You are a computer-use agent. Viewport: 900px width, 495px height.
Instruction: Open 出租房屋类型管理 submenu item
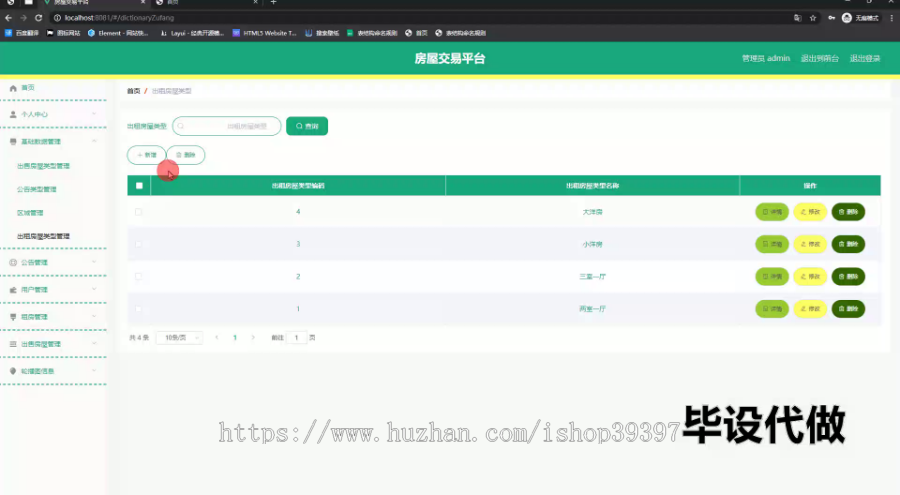[43, 236]
